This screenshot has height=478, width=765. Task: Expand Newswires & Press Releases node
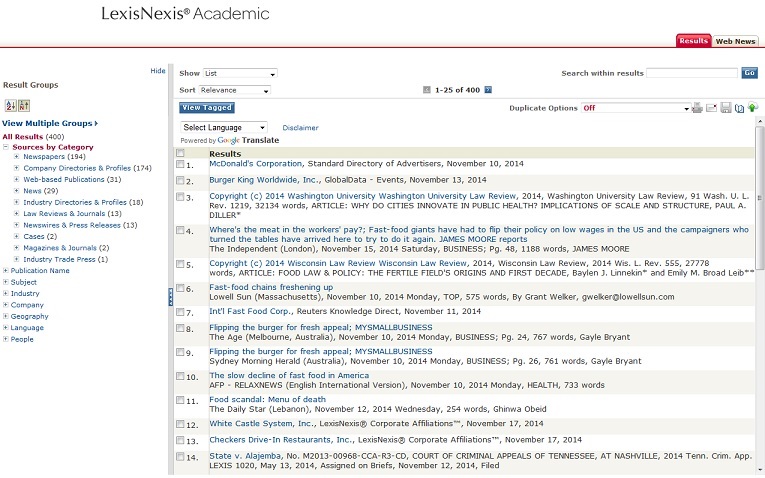[16, 225]
